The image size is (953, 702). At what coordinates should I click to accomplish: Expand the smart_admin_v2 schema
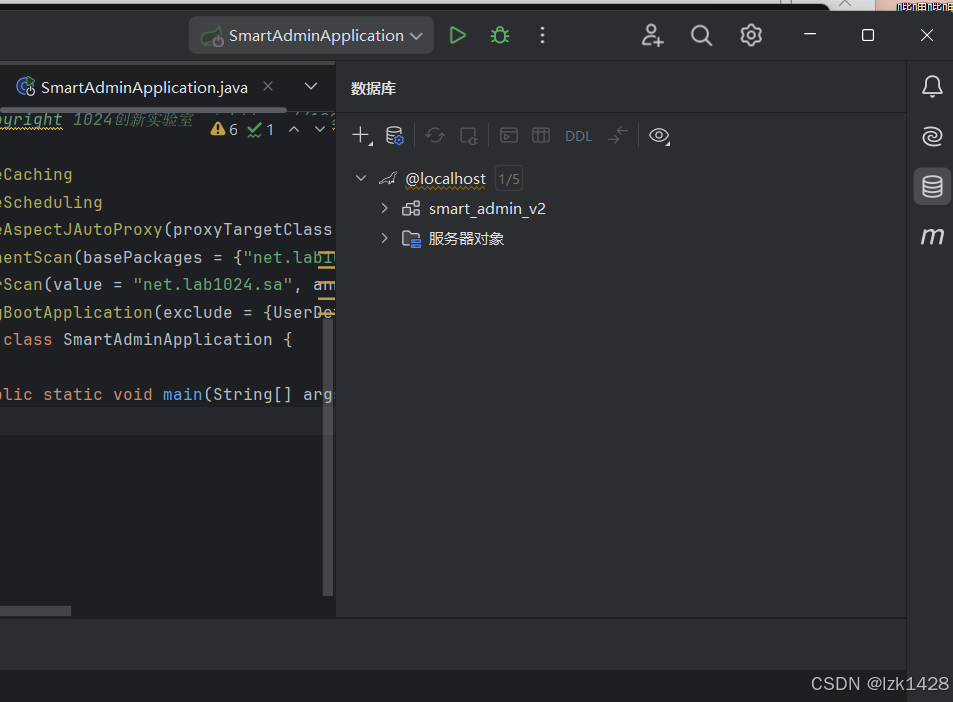pos(383,208)
